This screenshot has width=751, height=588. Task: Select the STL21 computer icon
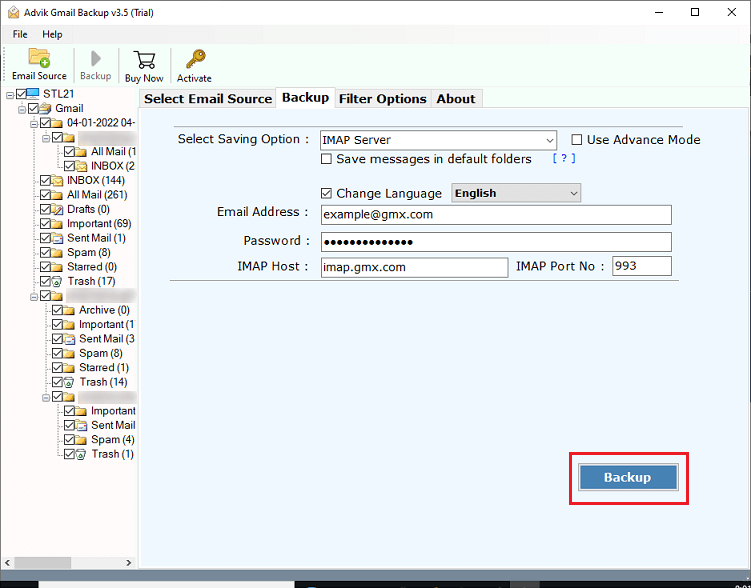click(33, 93)
